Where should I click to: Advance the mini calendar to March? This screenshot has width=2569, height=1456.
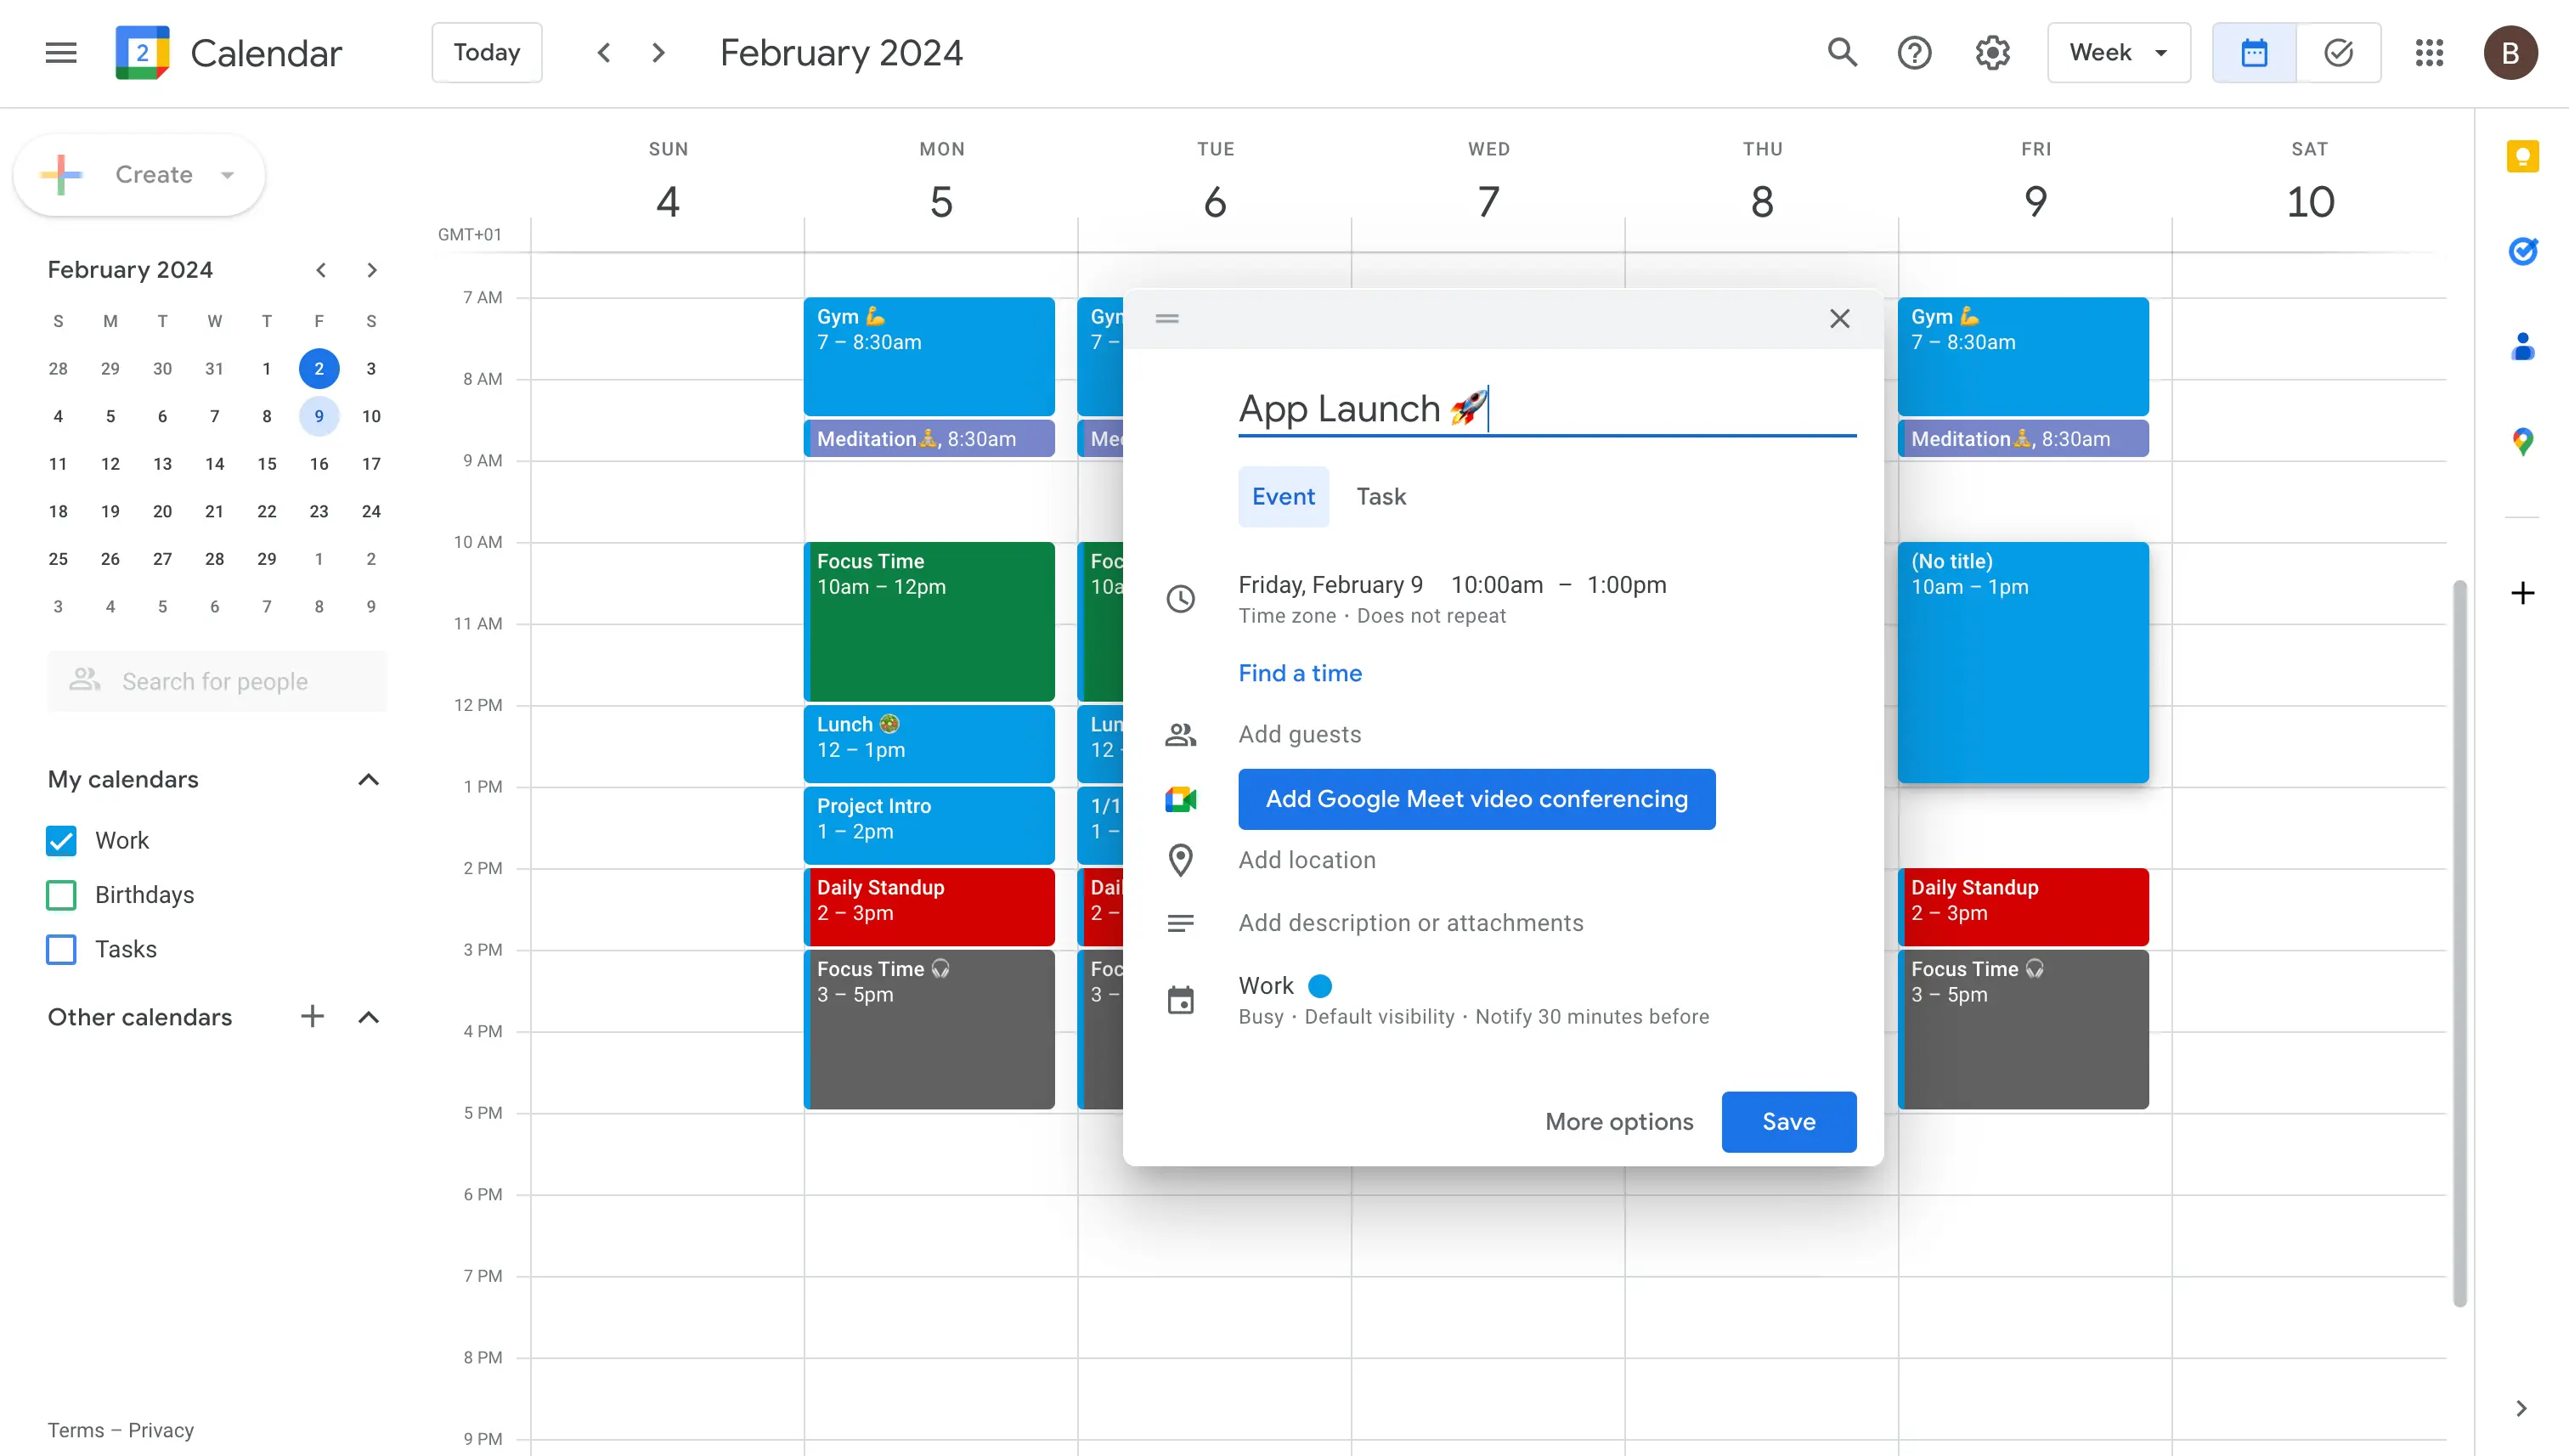[x=371, y=269]
